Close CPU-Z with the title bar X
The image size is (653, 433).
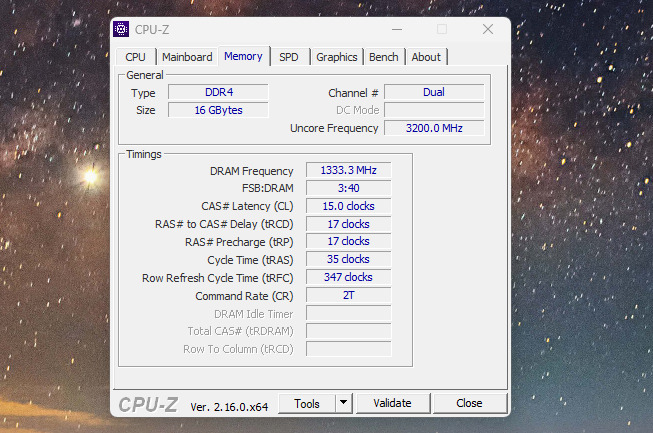tap(488, 29)
